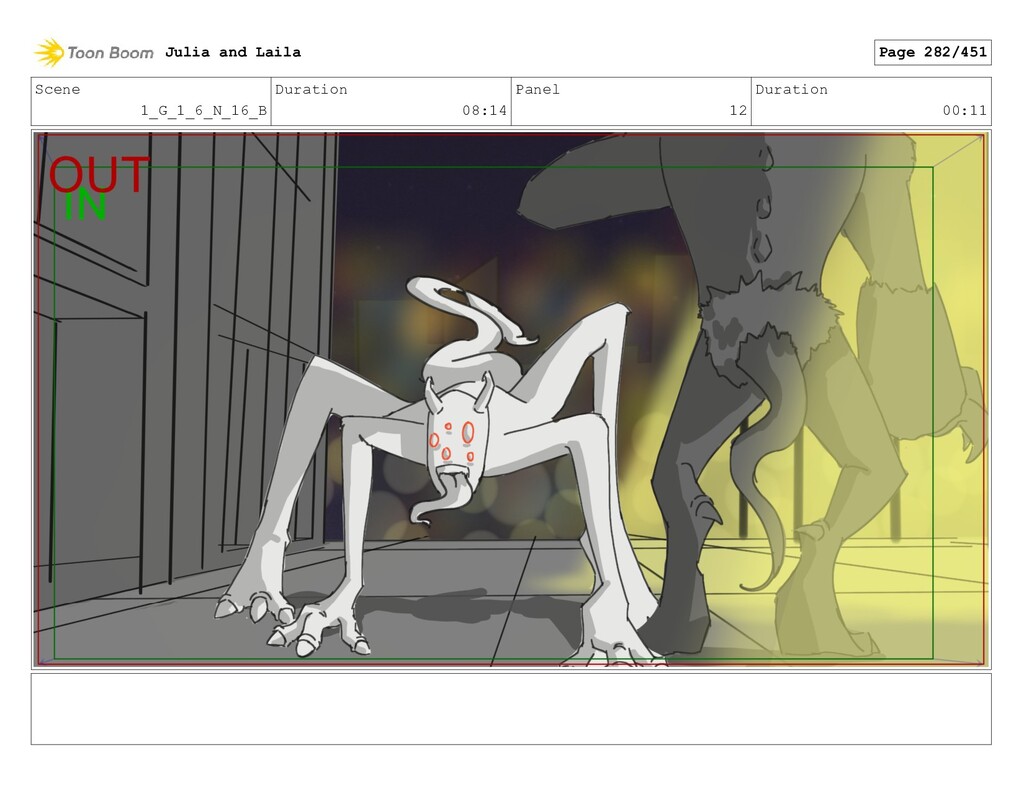The height and width of the screenshot is (791, 1024).
Task: Click the green 'IN' camera label
Action: pos(85,206)
